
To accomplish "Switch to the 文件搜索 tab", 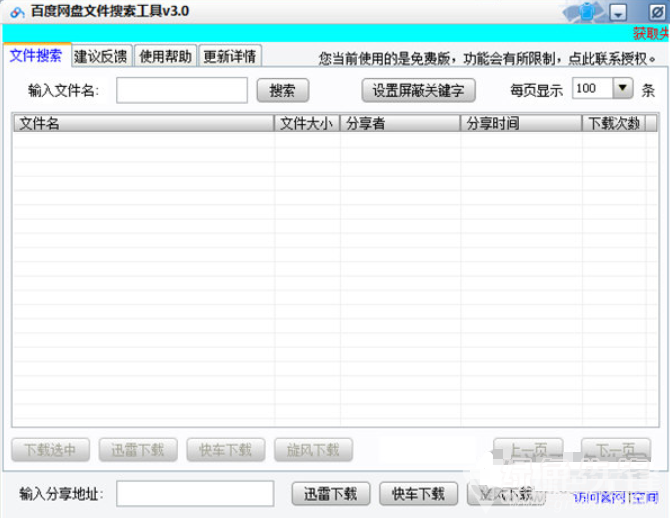I will tap(36, 56).
